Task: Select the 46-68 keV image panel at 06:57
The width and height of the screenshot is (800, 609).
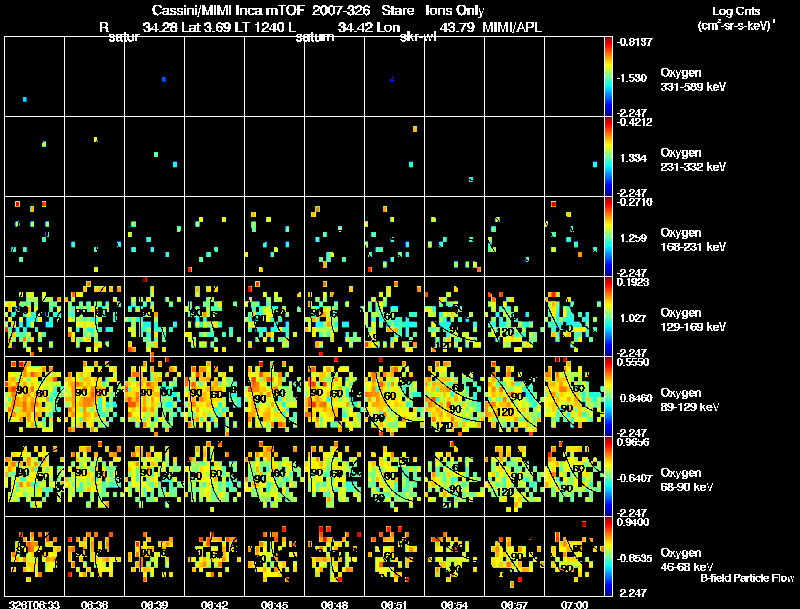Action: coord(514,556)
